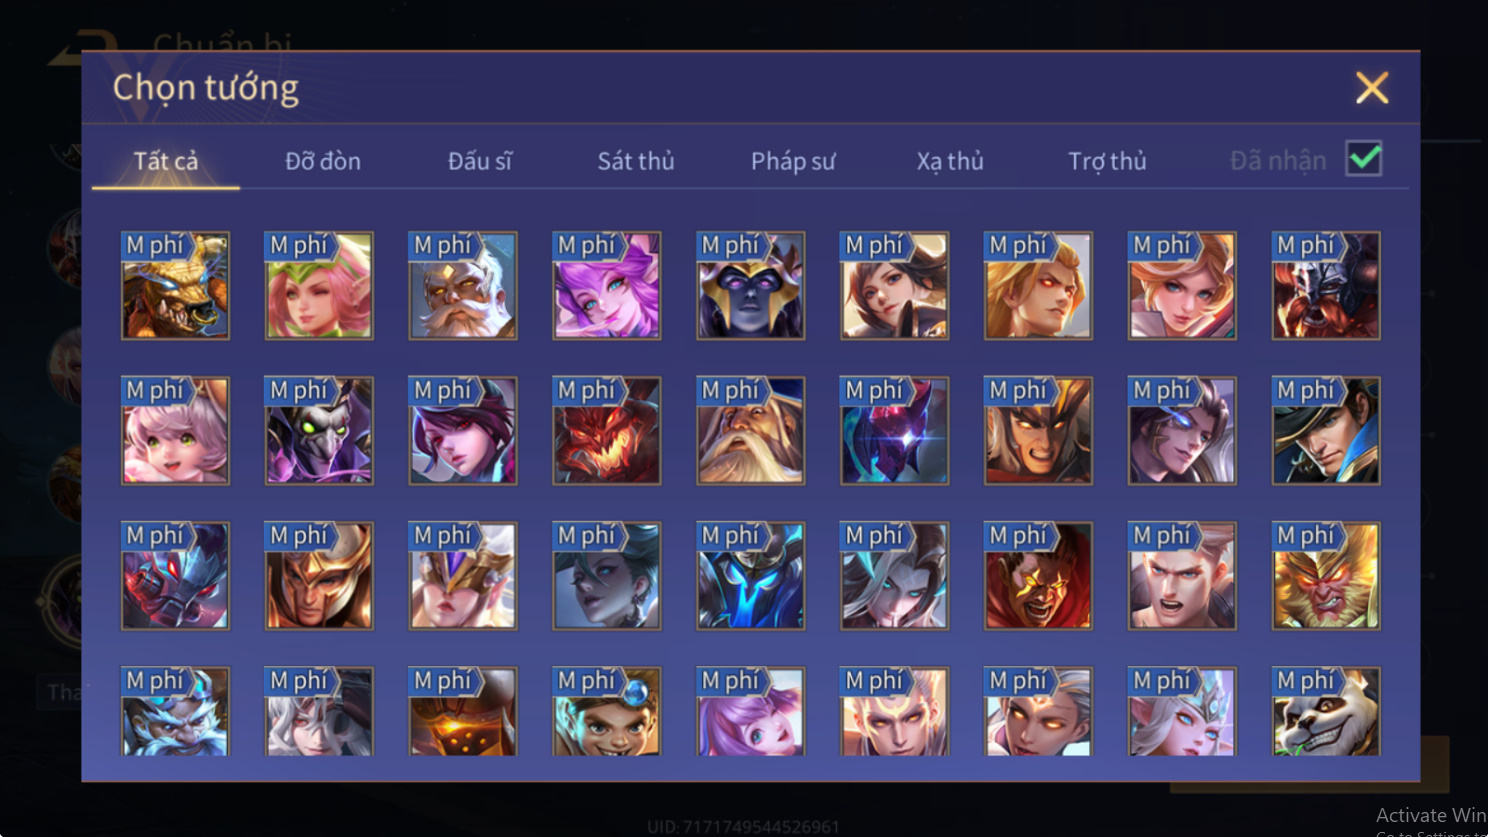Filter heroes by Sát thủ

pyautogui.click(x=636, y=161)
